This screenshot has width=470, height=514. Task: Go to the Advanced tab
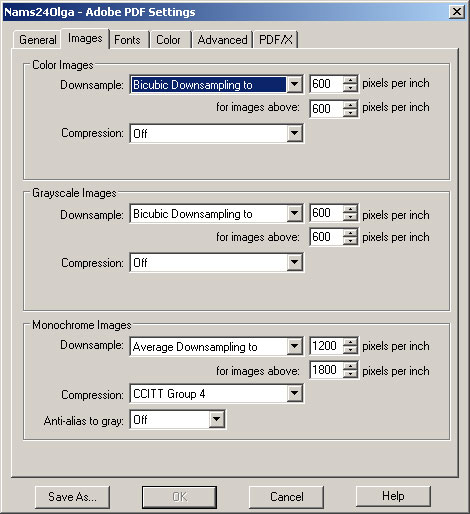tap(222, 40)
